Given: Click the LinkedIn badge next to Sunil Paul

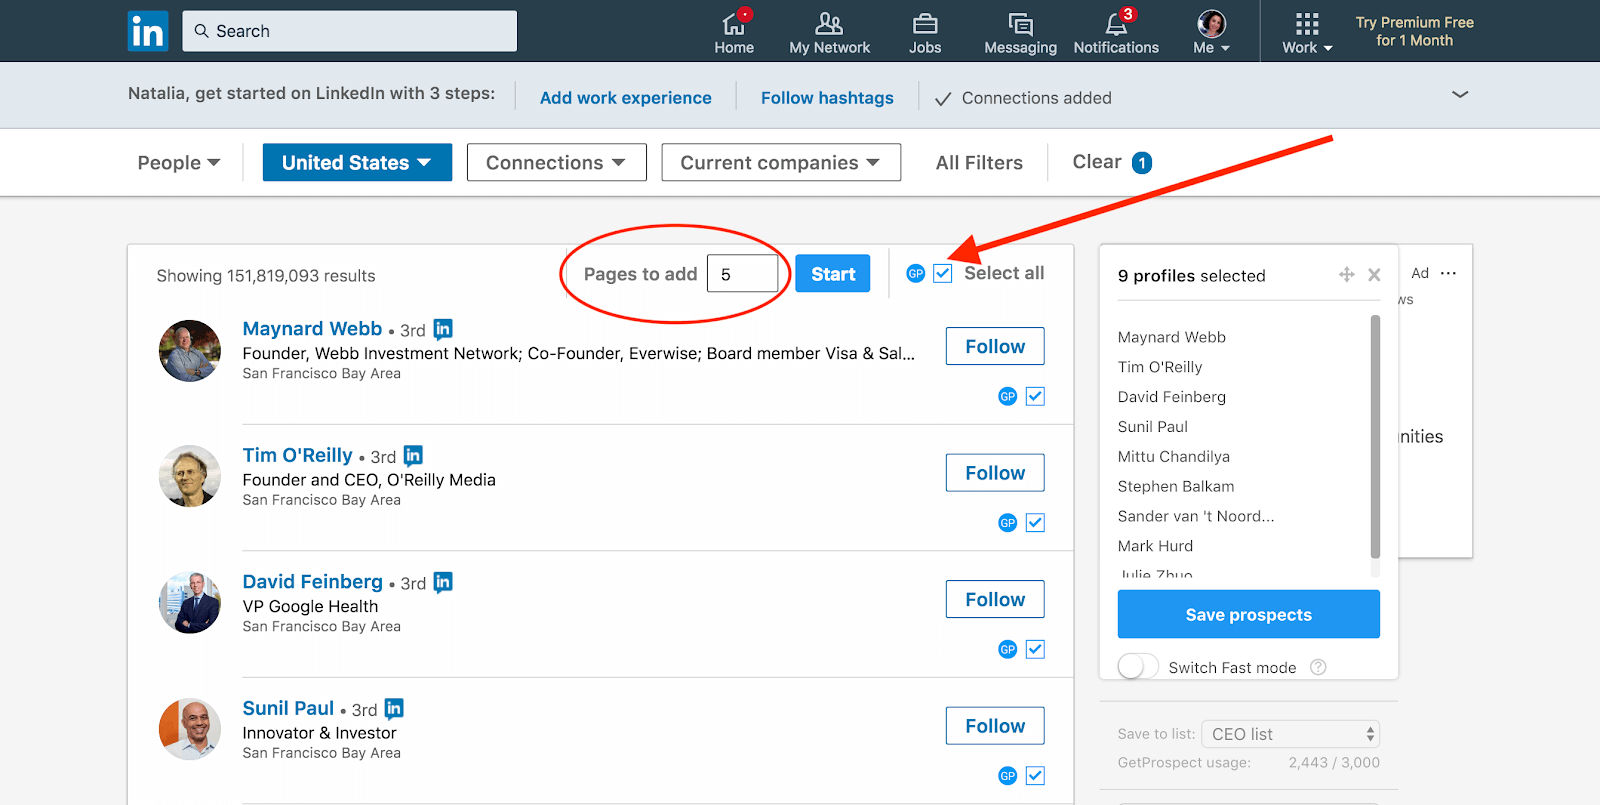Looking at the screenshot, I should click(394, 708).
